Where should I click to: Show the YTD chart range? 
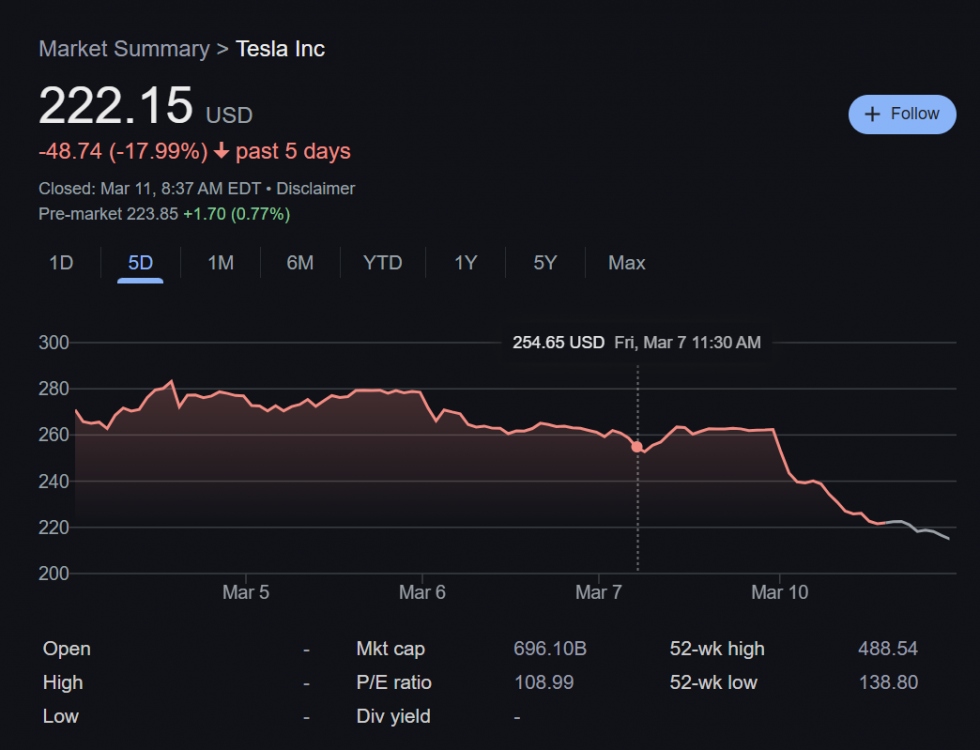382,263
